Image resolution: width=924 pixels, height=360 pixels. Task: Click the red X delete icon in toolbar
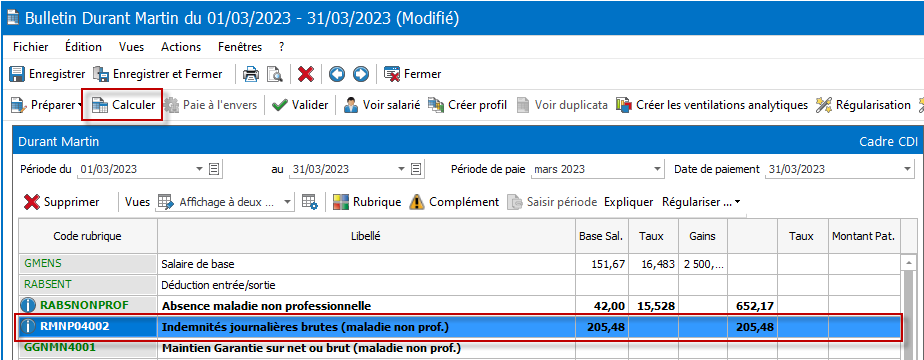click(x=306, y=74)
